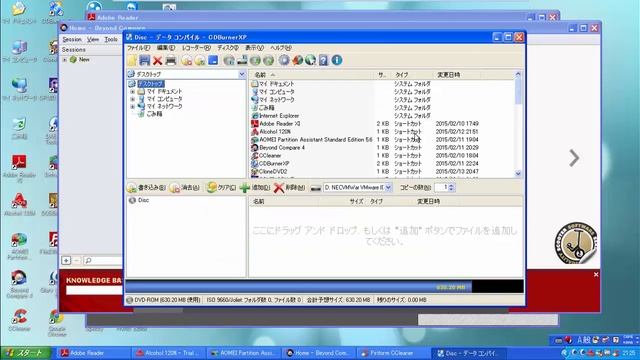The width and height of the screenshot is (640, 360).
Task: Expand the マイ コンピュータ tree node
Action: coord(133,99)
